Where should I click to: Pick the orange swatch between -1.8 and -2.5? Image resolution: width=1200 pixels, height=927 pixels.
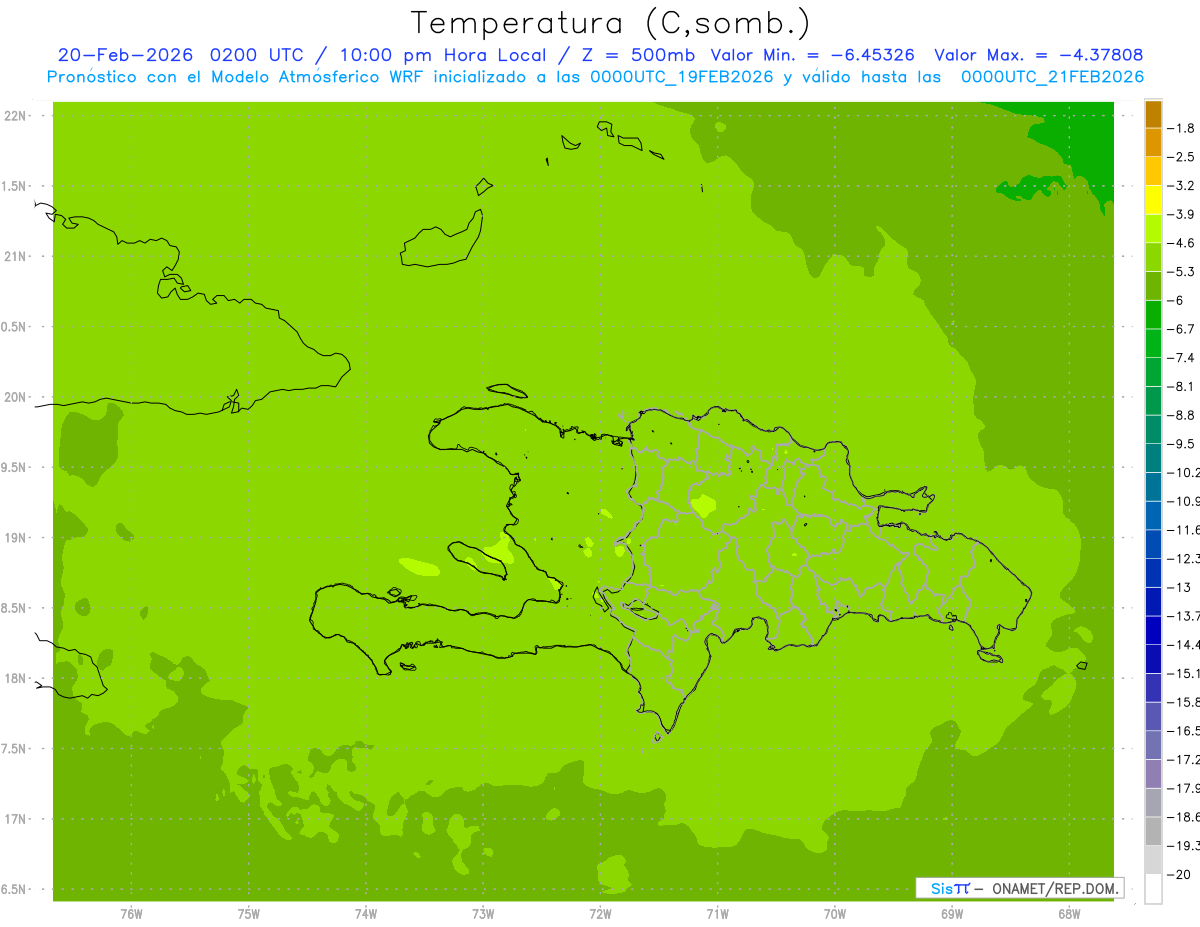(x=1153, y=143)
